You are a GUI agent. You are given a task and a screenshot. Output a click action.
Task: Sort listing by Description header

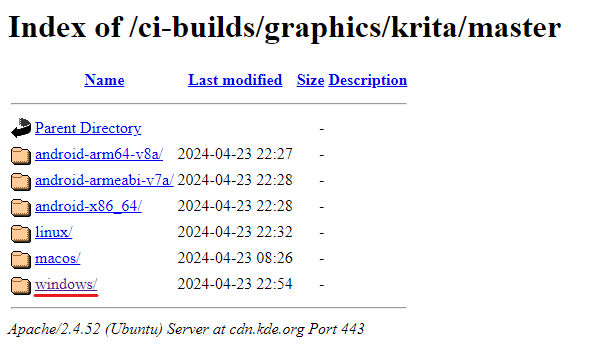click(x=368, y=80)
